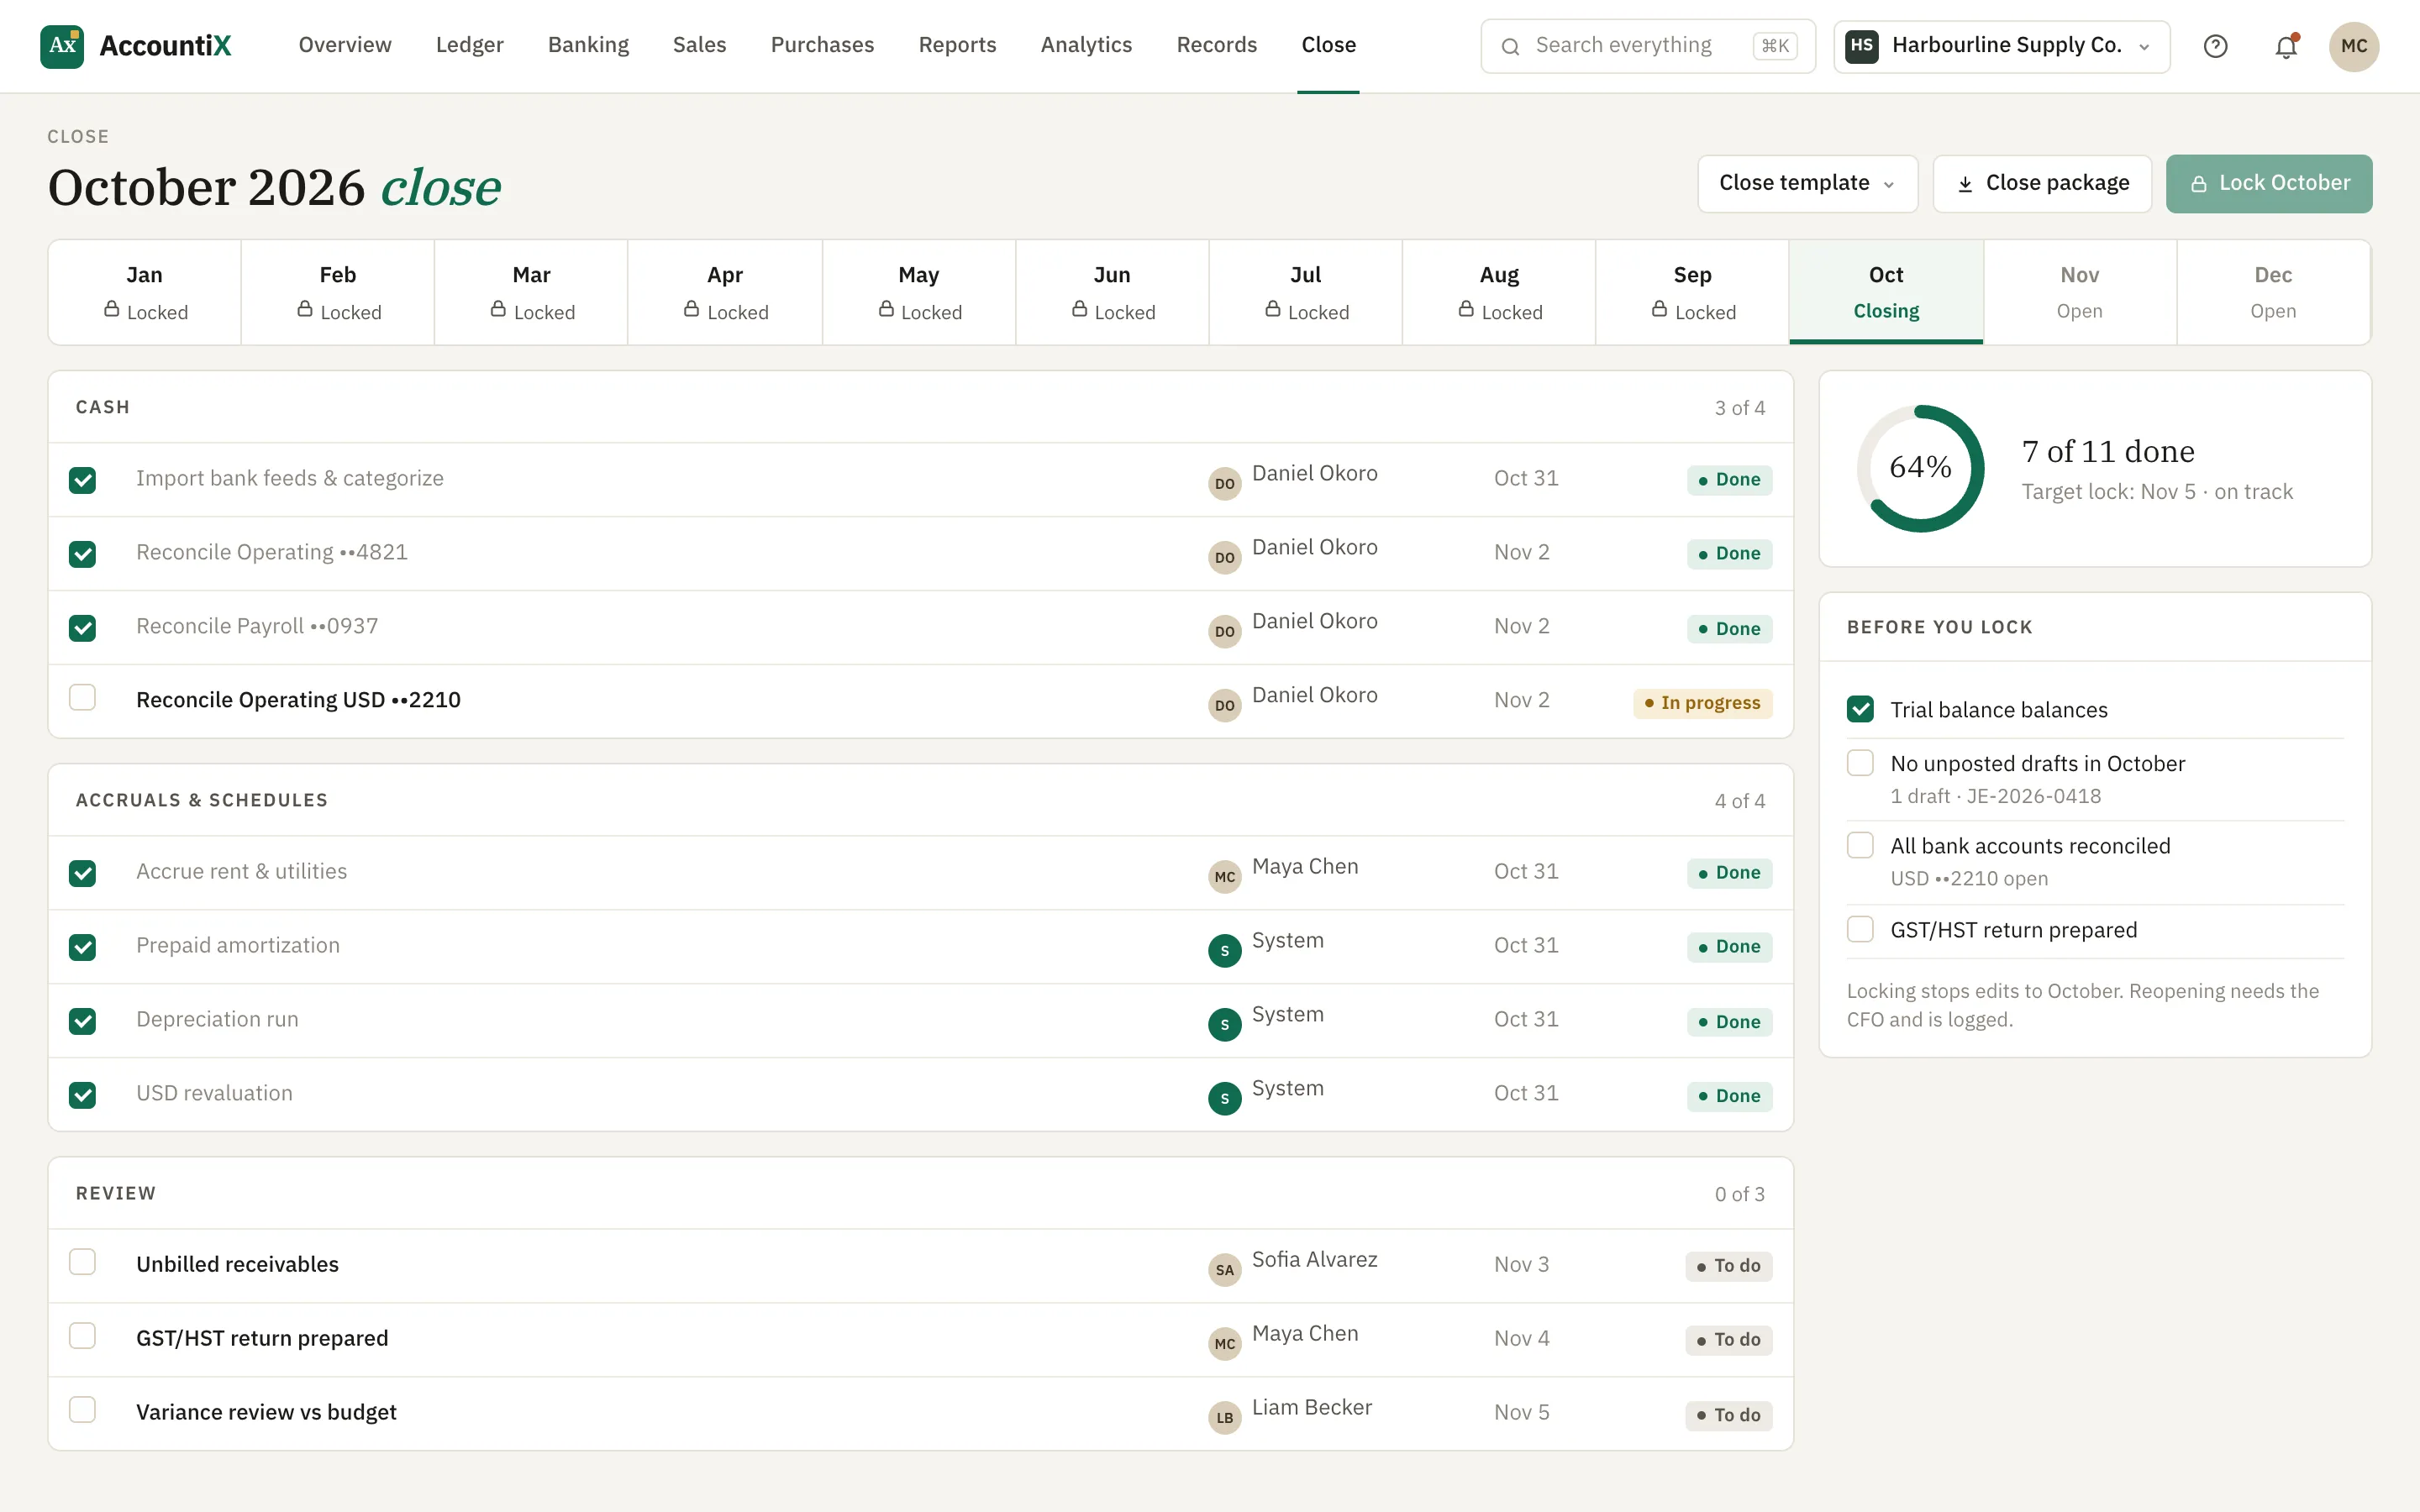Check the Unbilled receivables task
2420x1512 pixels.
pos(83,1262)
